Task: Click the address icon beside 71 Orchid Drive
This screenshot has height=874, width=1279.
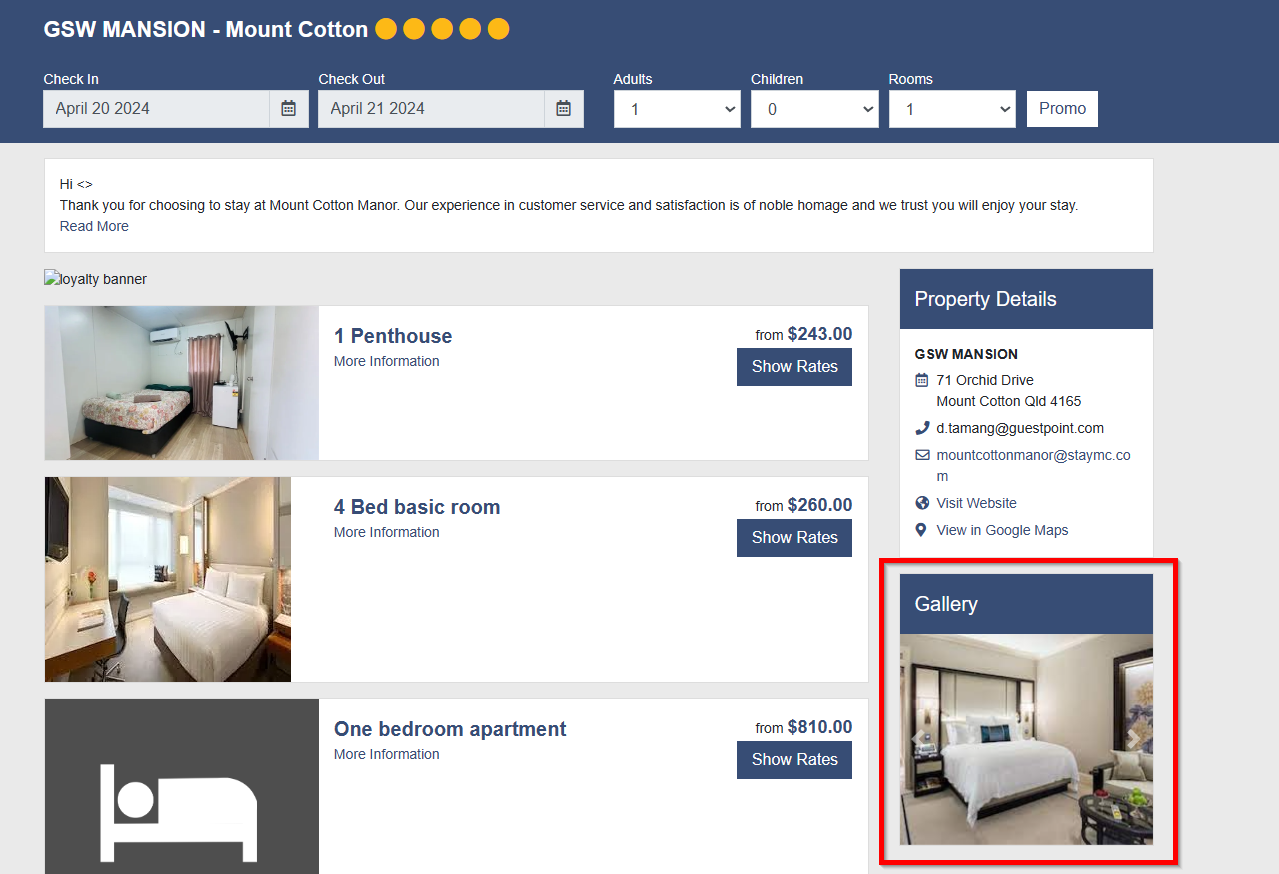Action: 922,380
